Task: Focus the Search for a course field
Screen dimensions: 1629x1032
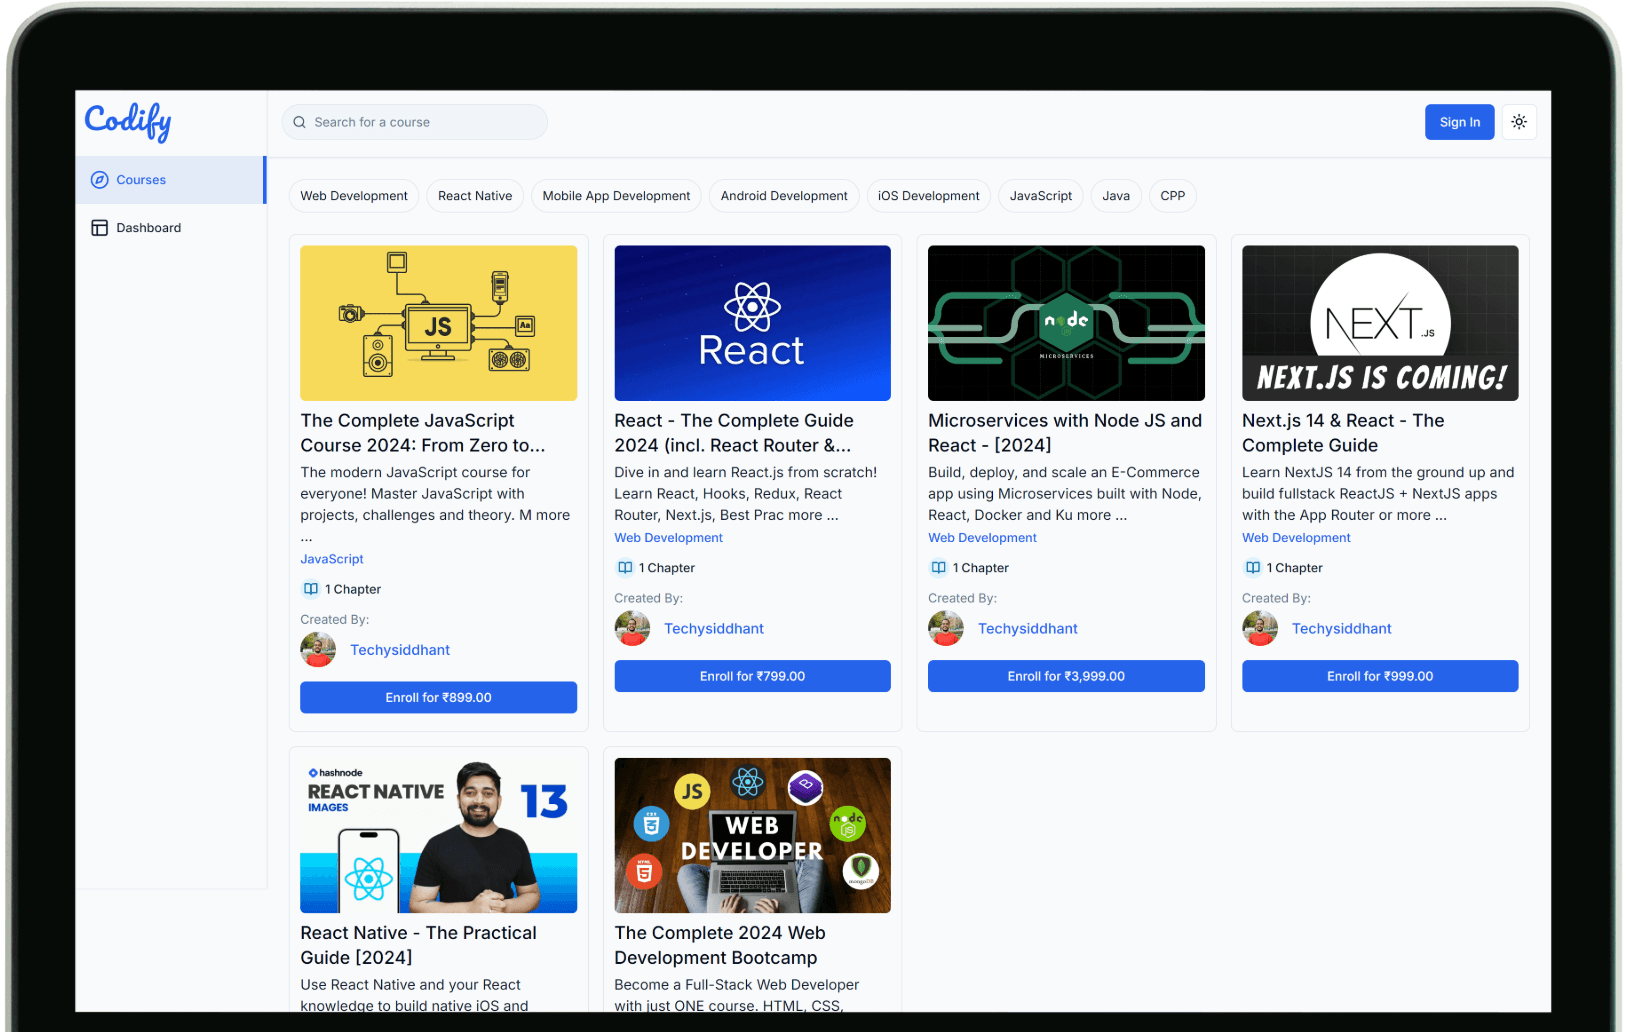Action: [415, 122]
